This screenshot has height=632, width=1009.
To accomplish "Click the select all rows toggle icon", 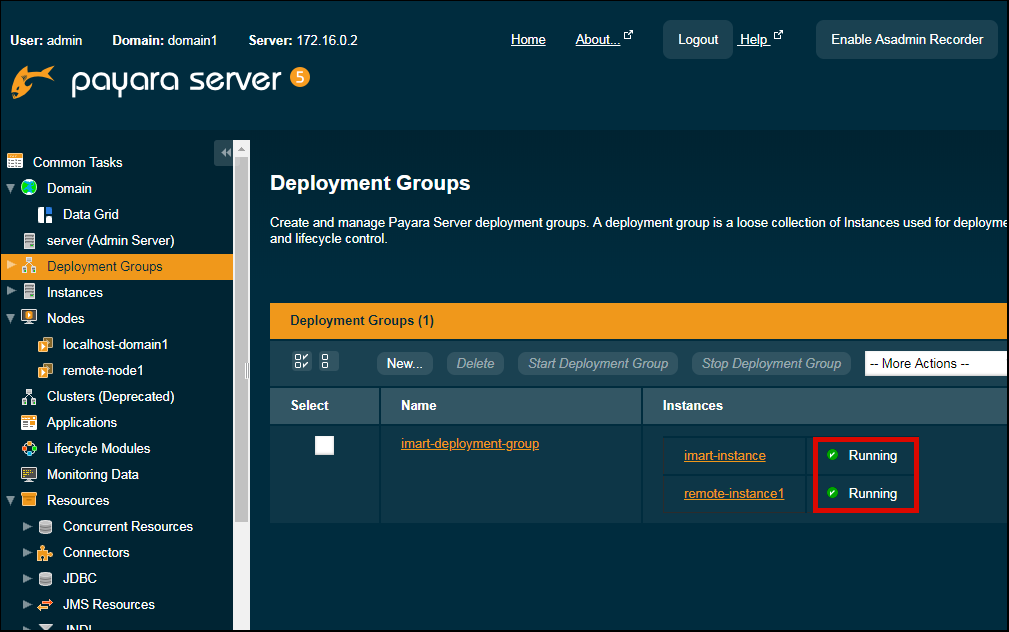I will pyautogui.click(x=301, y=361).
